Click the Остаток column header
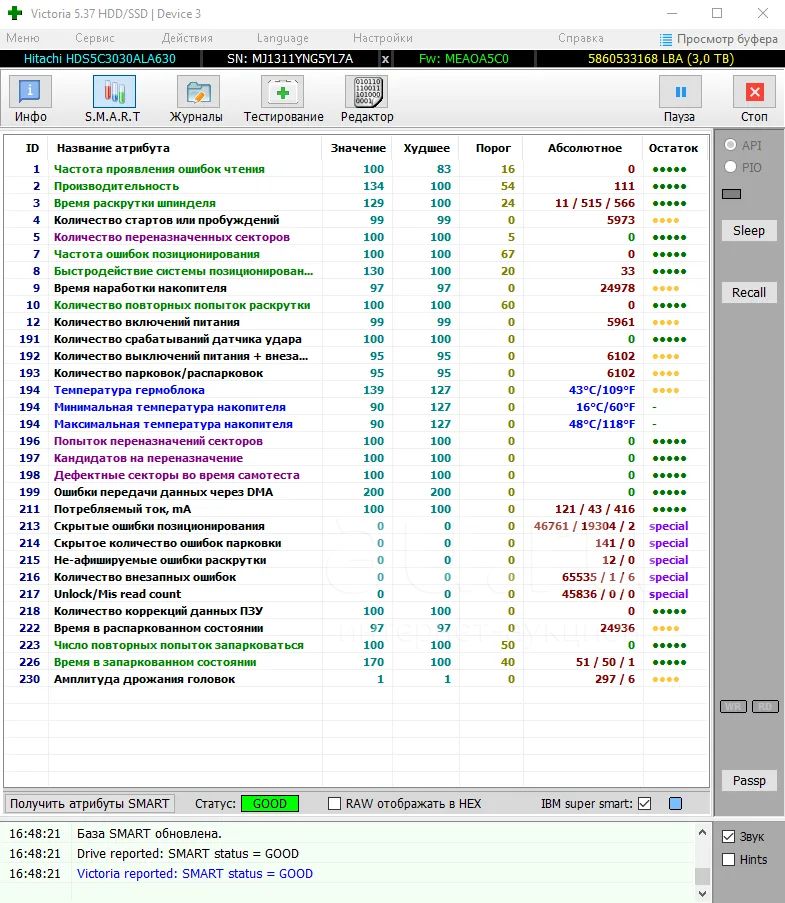The width and height of the screenshot is (785, 903). 673,148
